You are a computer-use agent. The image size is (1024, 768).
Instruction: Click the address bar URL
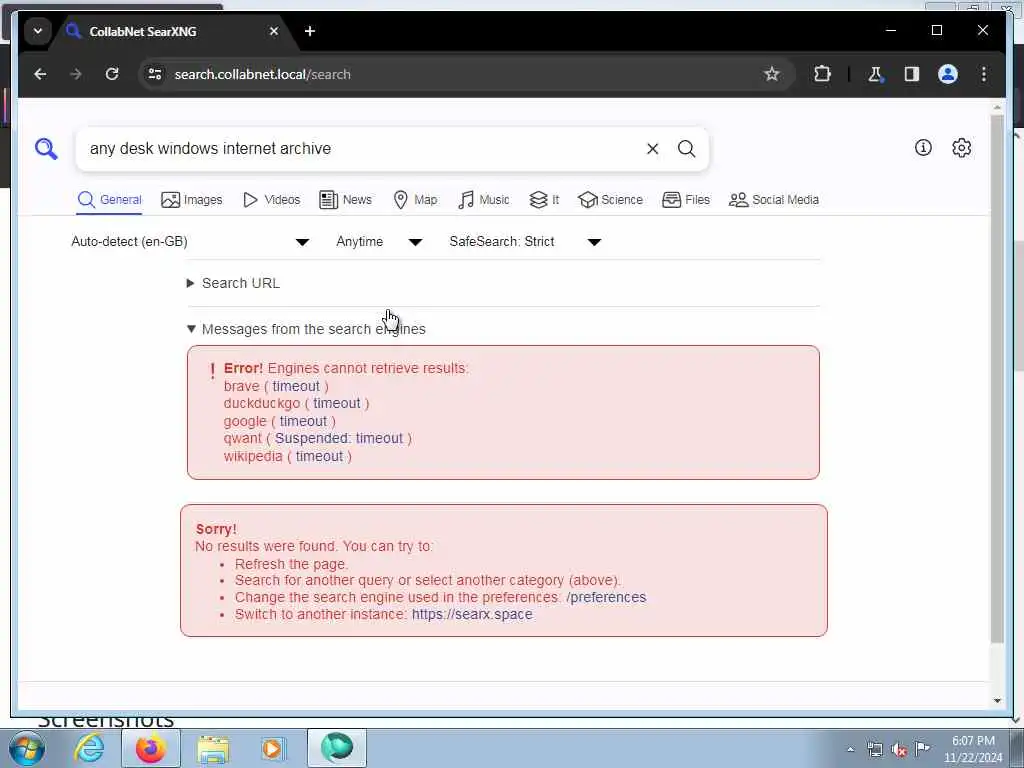click(x=263, y=74)
